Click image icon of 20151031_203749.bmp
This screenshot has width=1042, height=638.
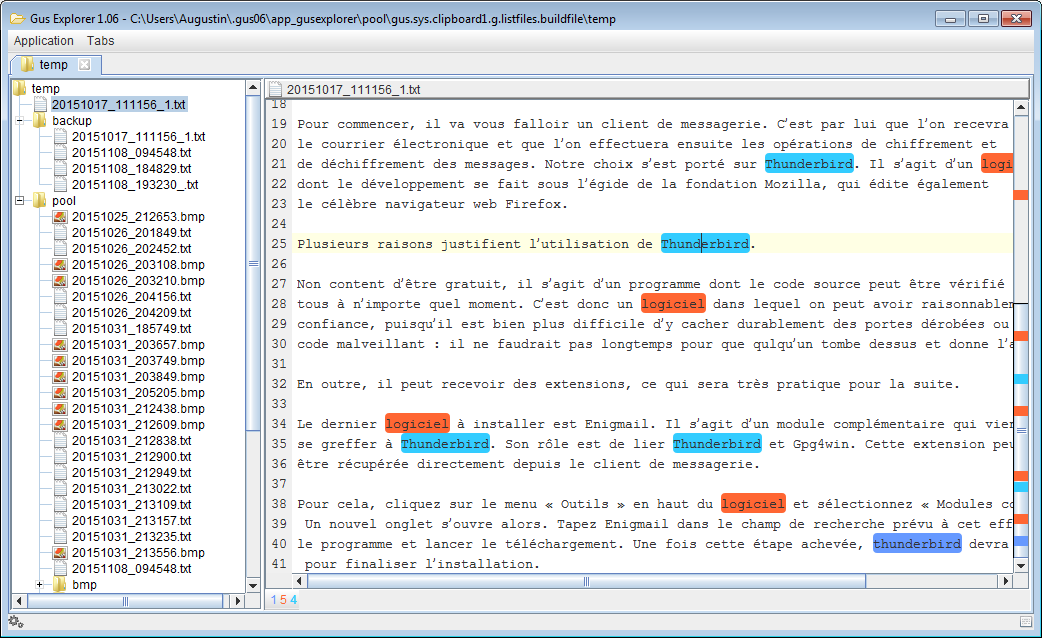coord(60,360)
